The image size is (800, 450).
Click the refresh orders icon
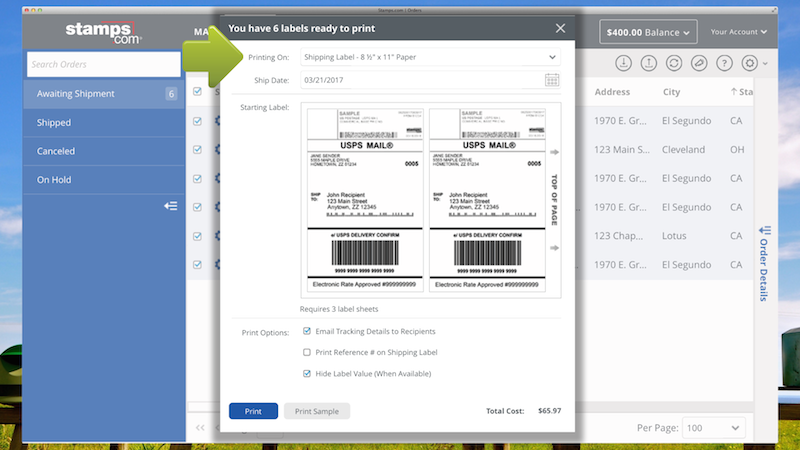pyautogui.click(x=674, y=63)
